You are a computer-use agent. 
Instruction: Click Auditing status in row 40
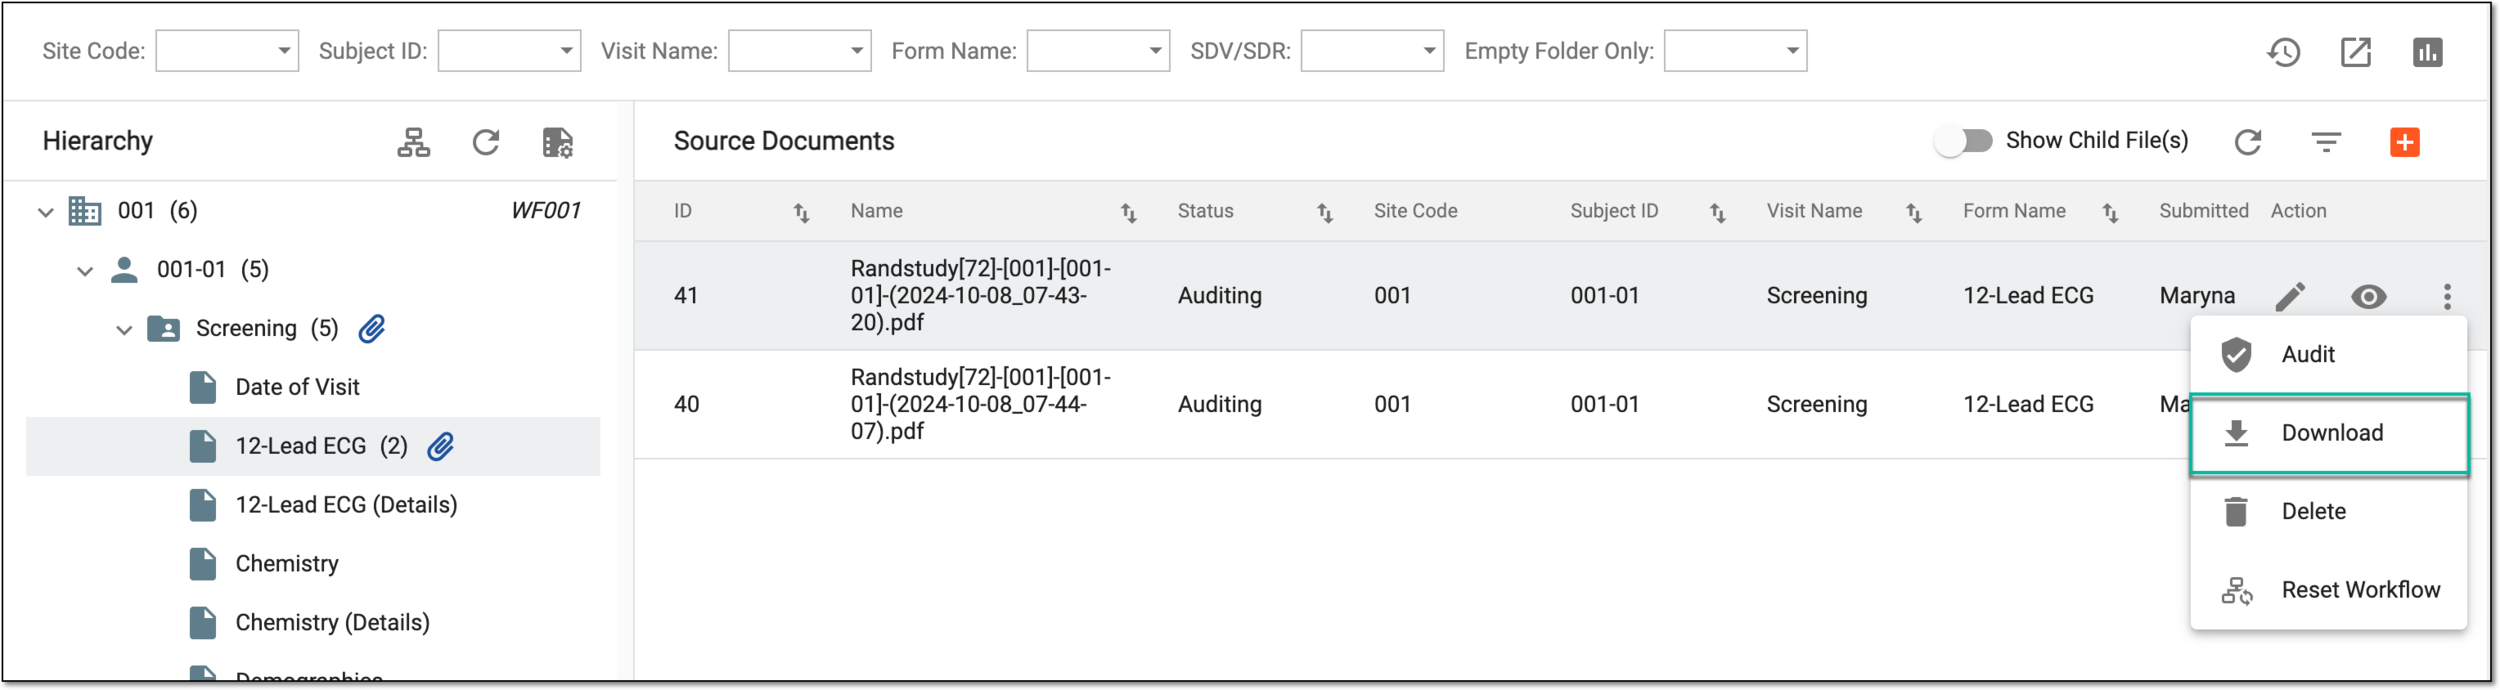coord(1219,404)
